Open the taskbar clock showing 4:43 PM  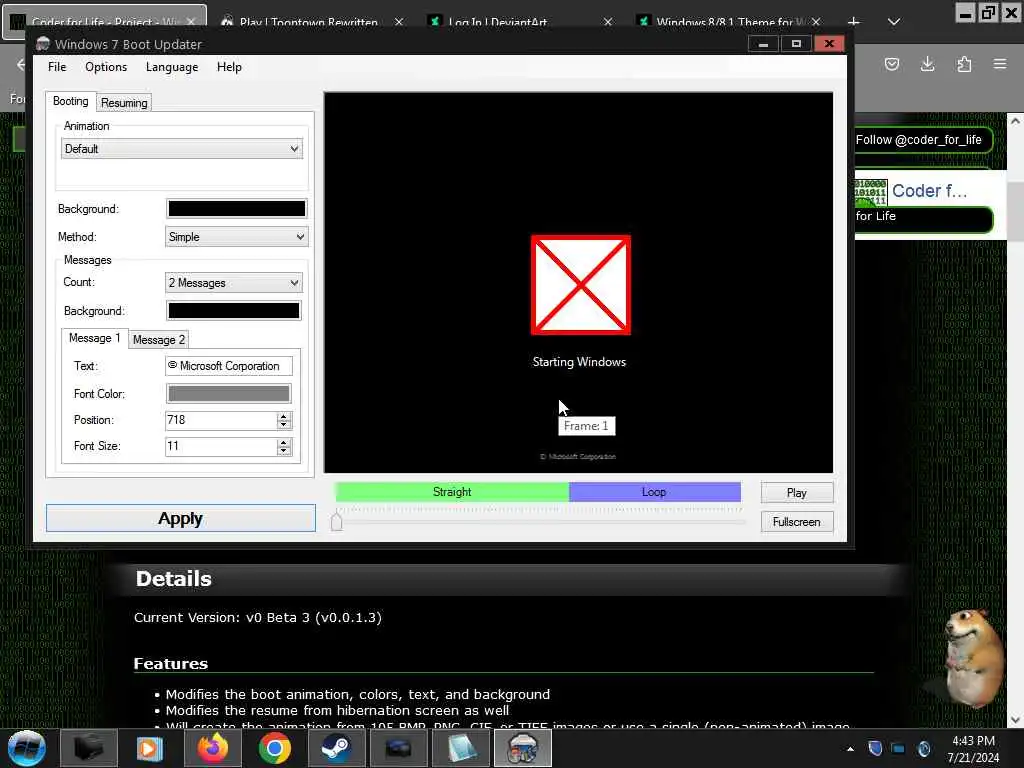pos(973,749)
